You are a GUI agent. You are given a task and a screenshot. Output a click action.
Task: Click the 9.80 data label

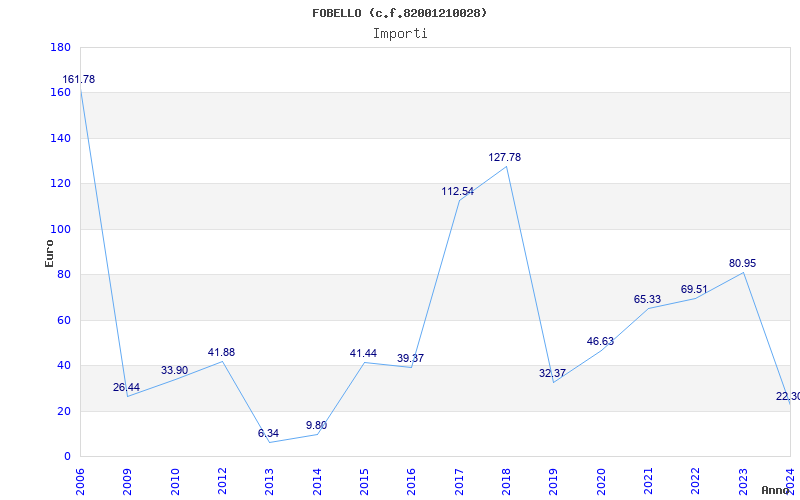(316, 426)
